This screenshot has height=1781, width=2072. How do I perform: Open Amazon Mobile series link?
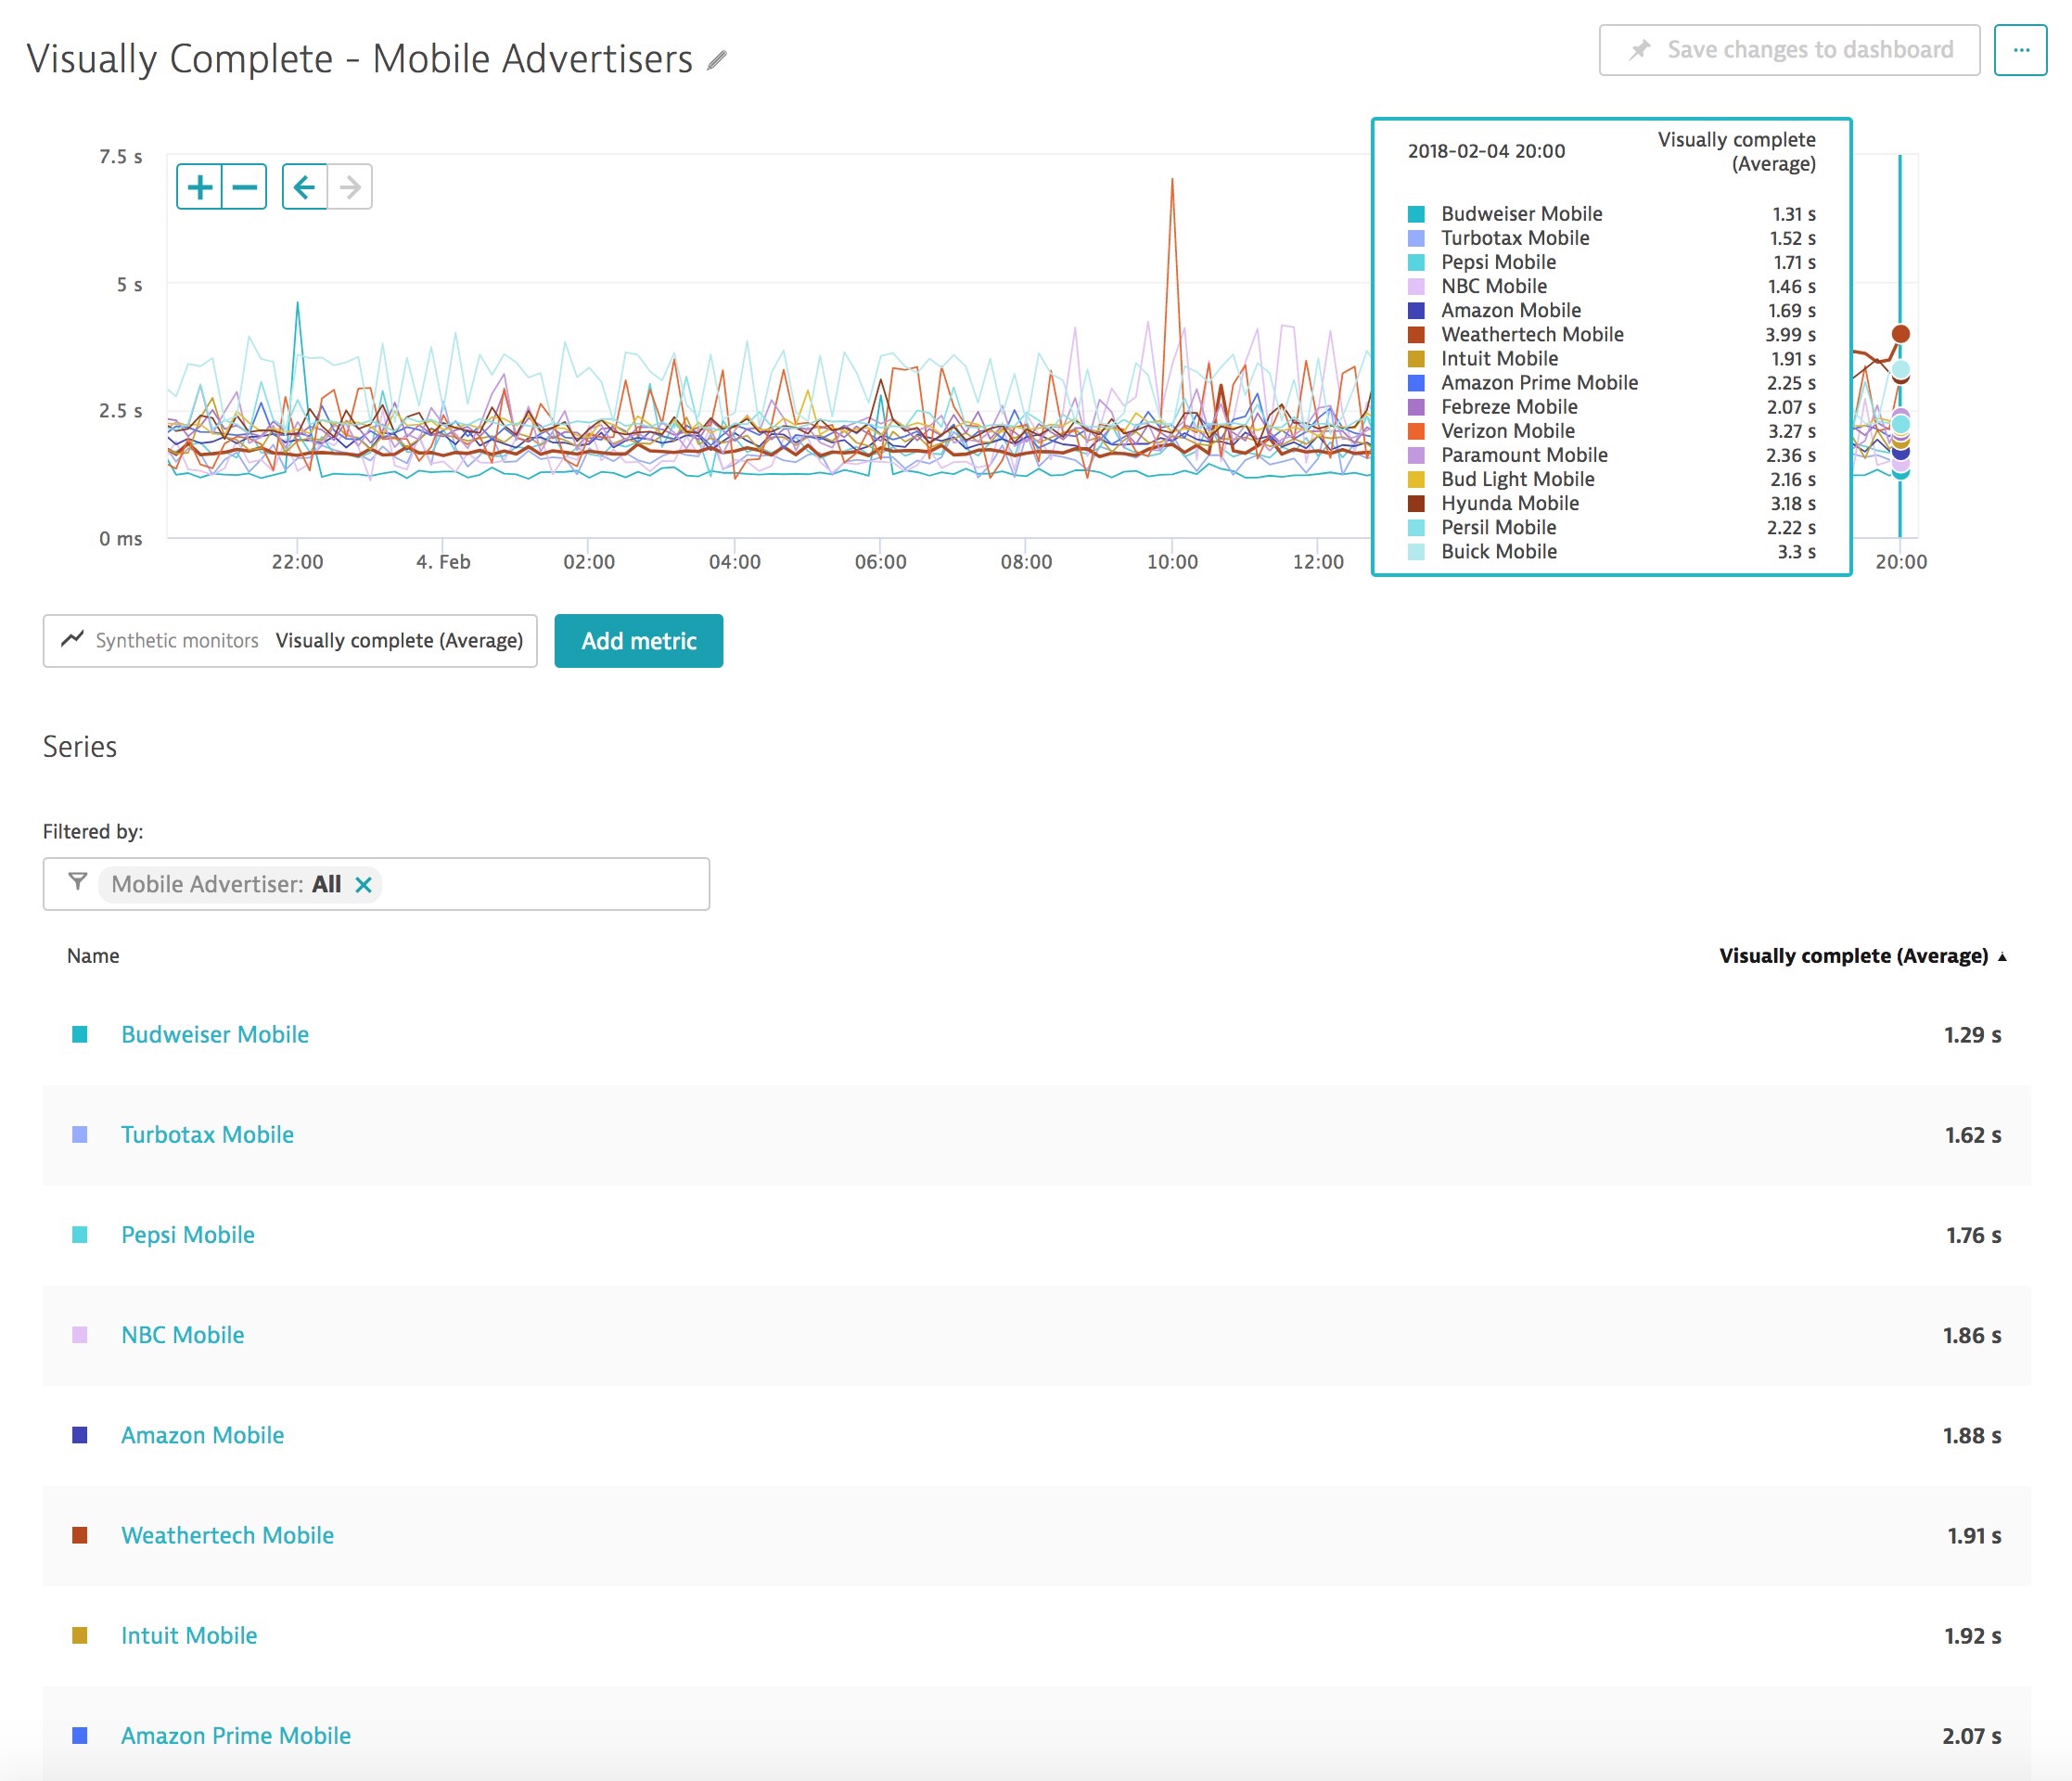point(203,1435)
